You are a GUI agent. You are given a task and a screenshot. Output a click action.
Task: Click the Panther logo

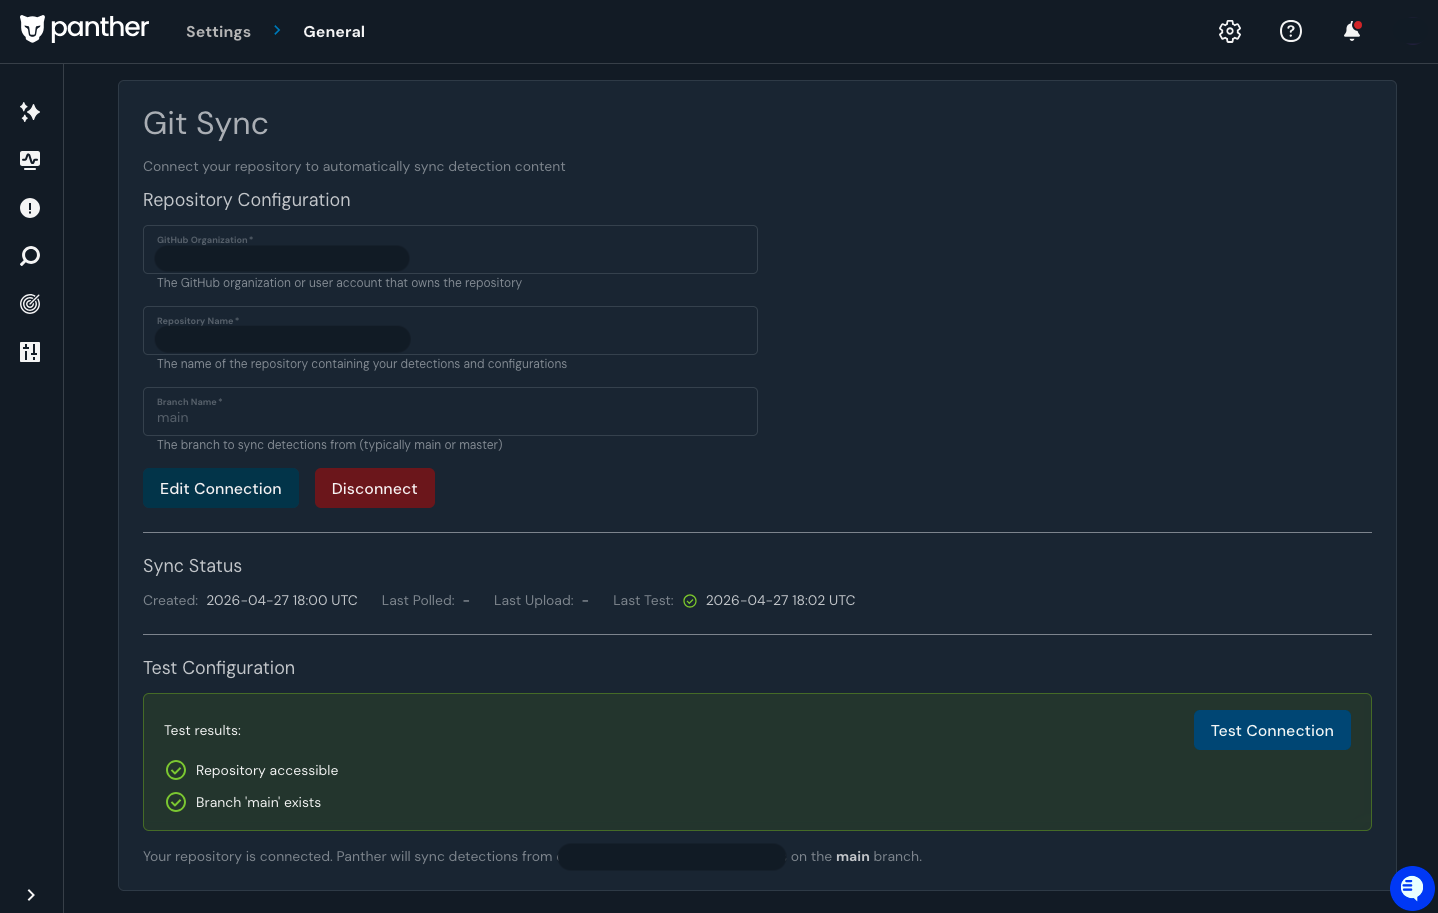tap(84, 29)
